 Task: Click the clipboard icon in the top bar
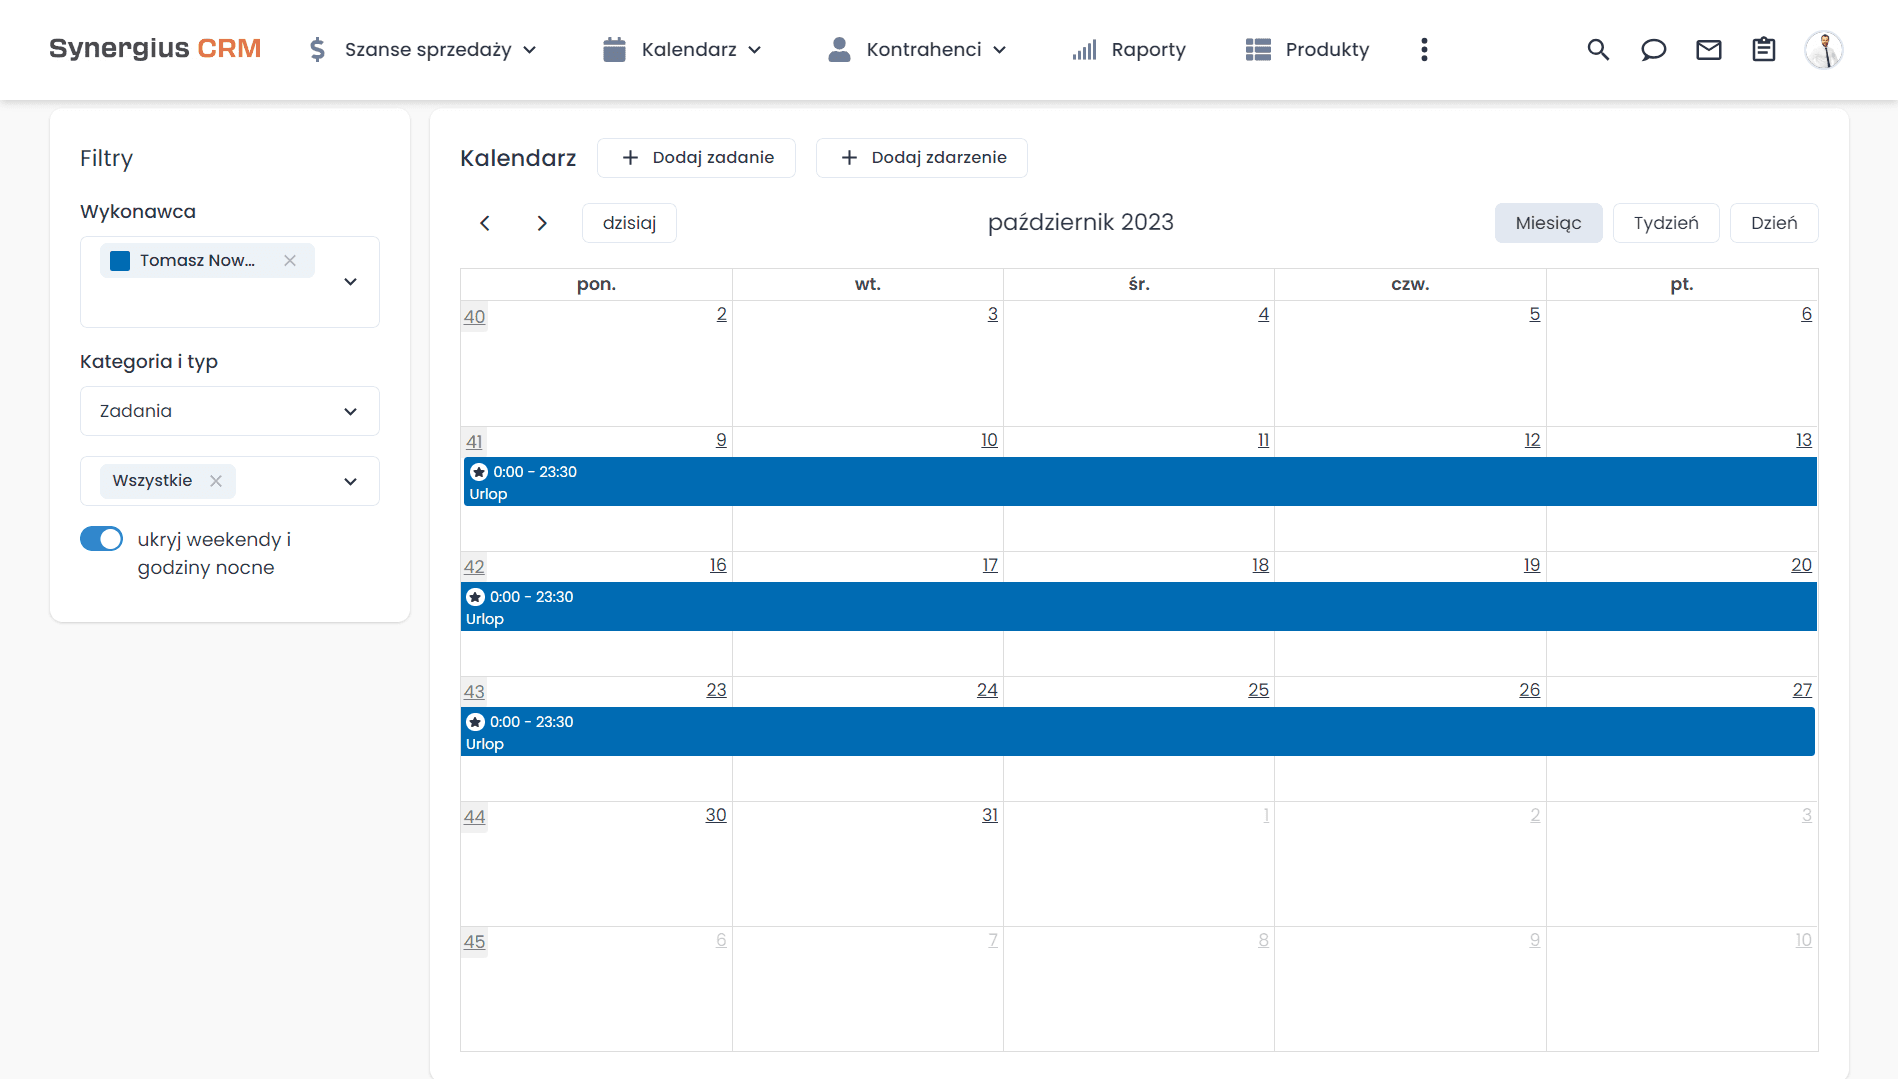tap(1764, 49)
